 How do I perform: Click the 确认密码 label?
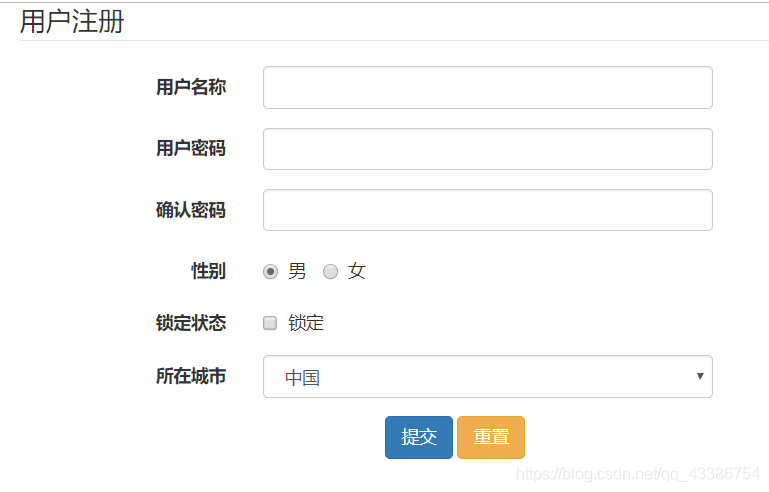191,210
